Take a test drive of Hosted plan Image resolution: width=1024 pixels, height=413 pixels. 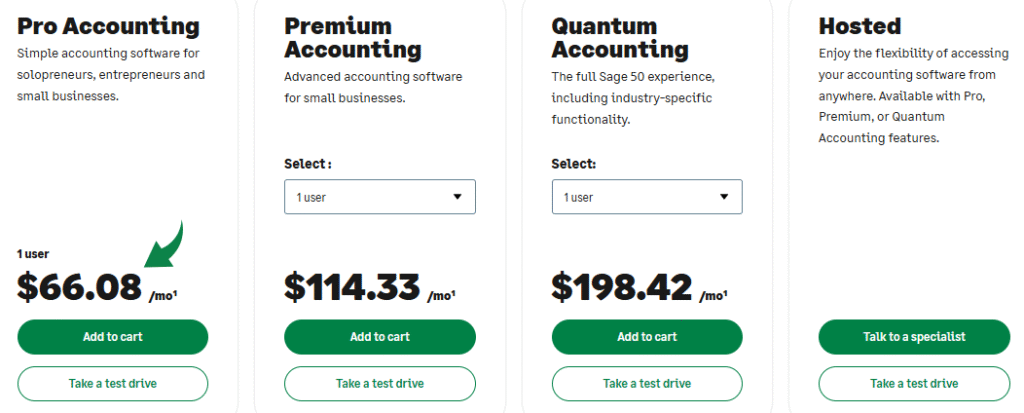click(913, 383)
